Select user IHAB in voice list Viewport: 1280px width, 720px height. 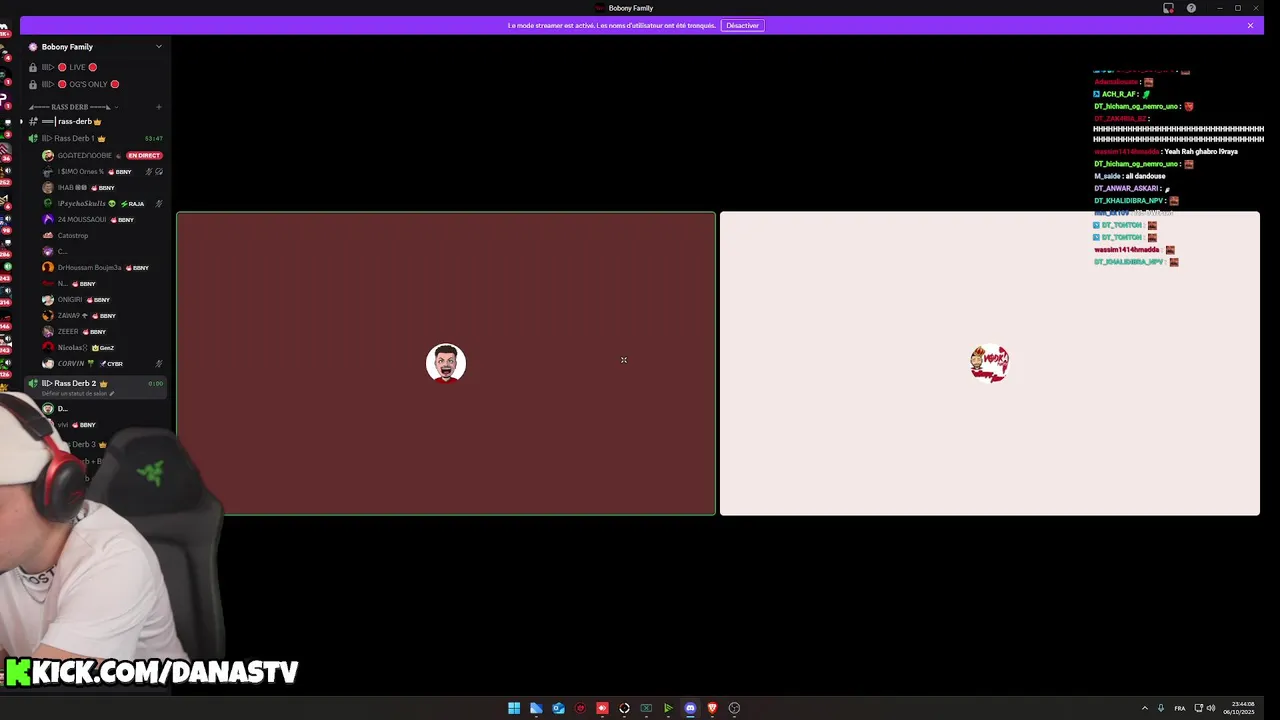click(x=102, y=188)
